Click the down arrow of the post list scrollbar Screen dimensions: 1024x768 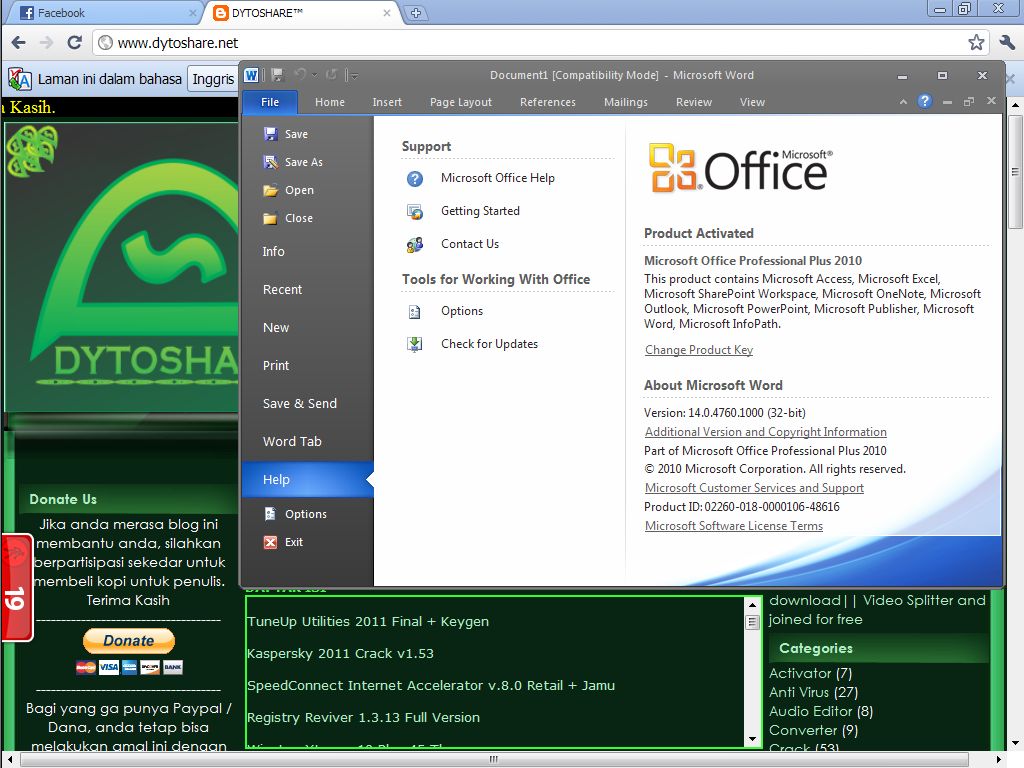pyautogui.click(x=752, y=739)
